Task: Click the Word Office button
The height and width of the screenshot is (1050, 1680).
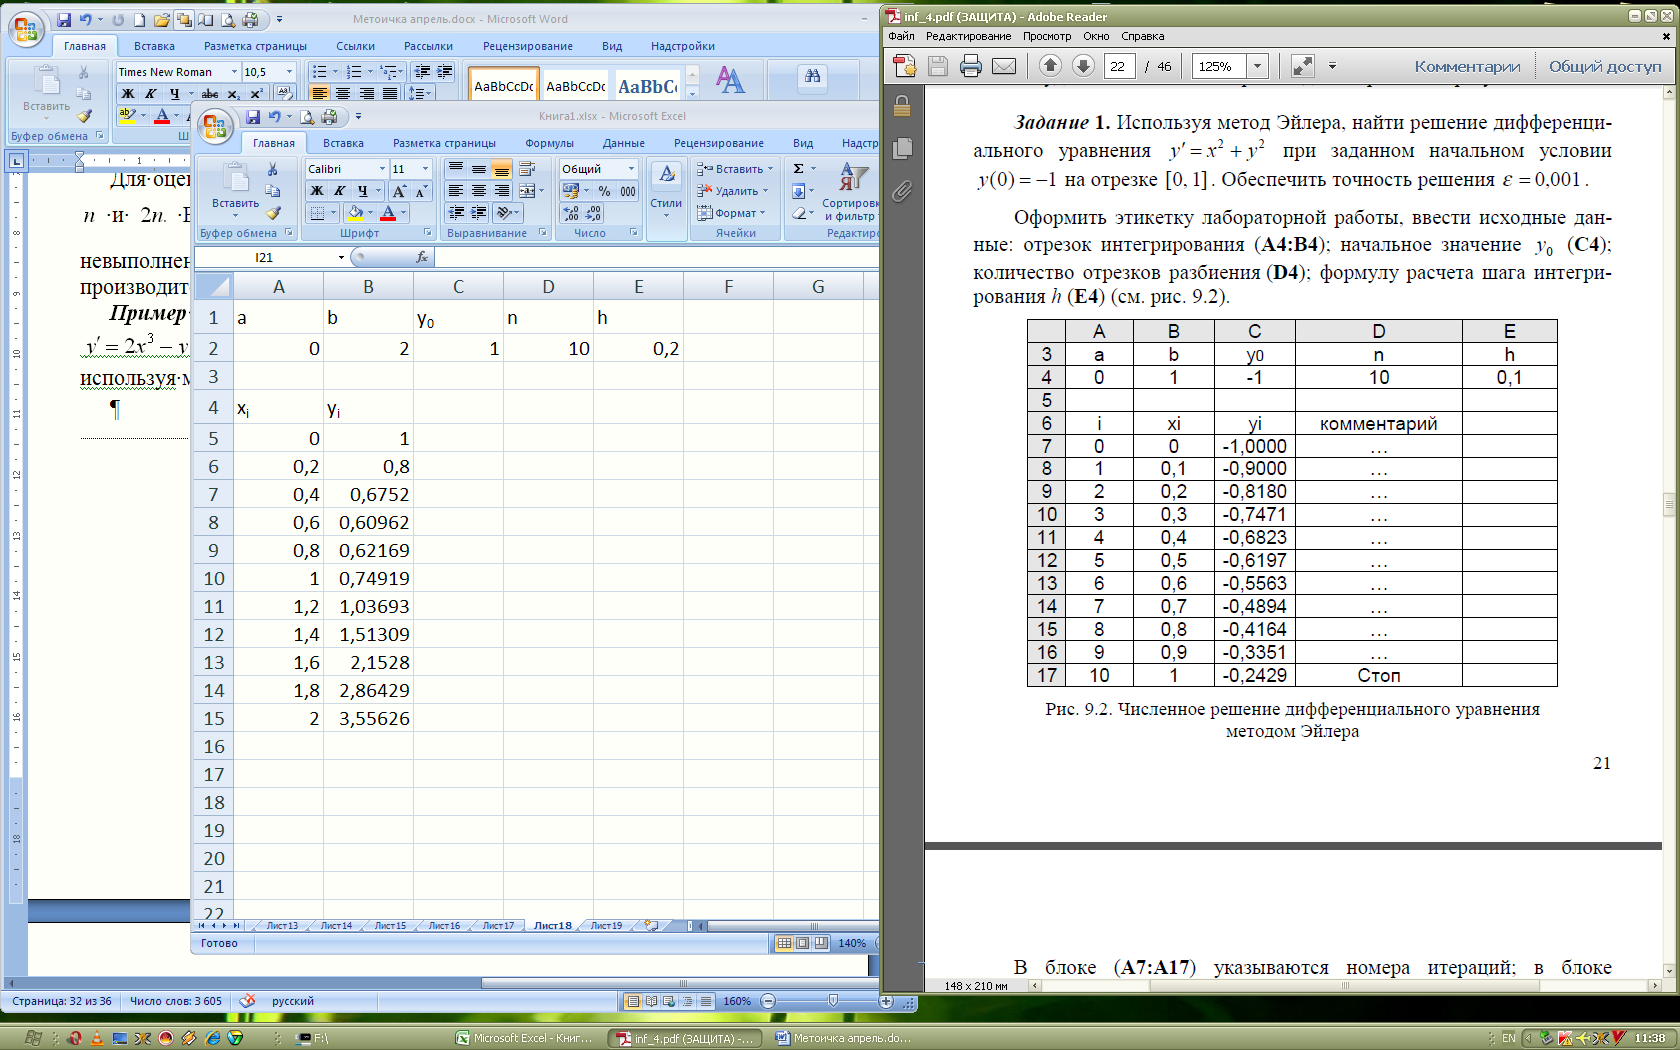Action: pyautogui.click(x=25, y=30)
